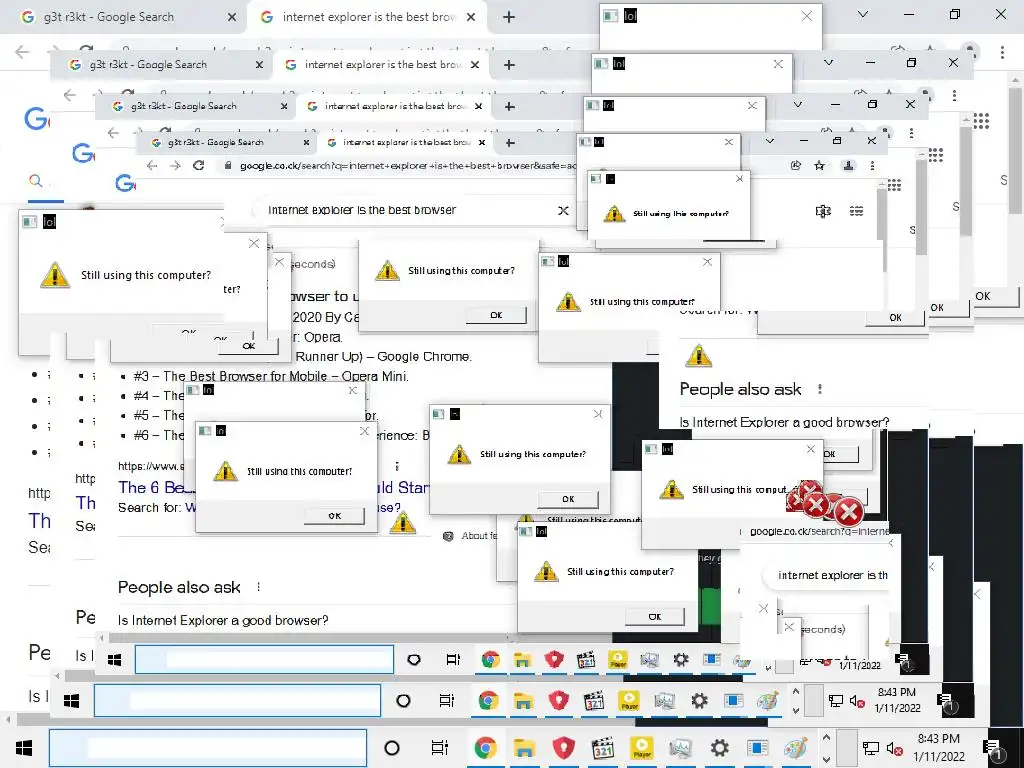This screenshot has height=768, width=1024.
Task: Go back in the innermost Chrome window
Action: point(152,166)
